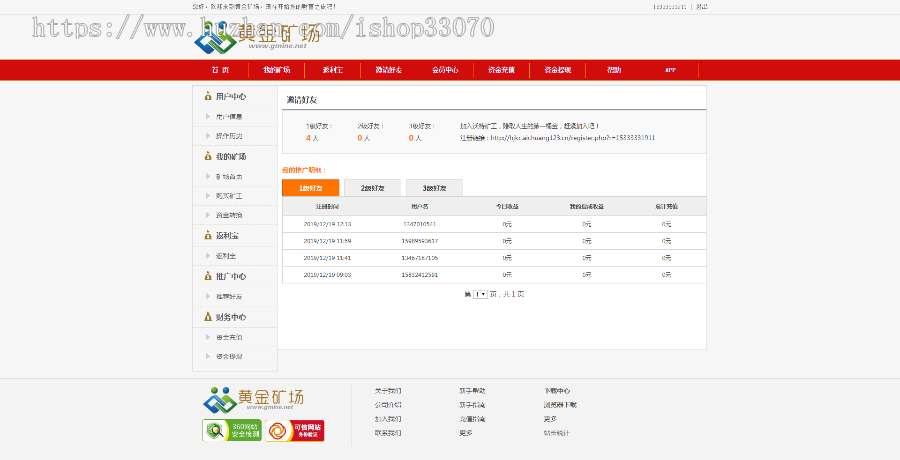Click the arrow icon next to sidebar 资金提现

click(208, 356)
